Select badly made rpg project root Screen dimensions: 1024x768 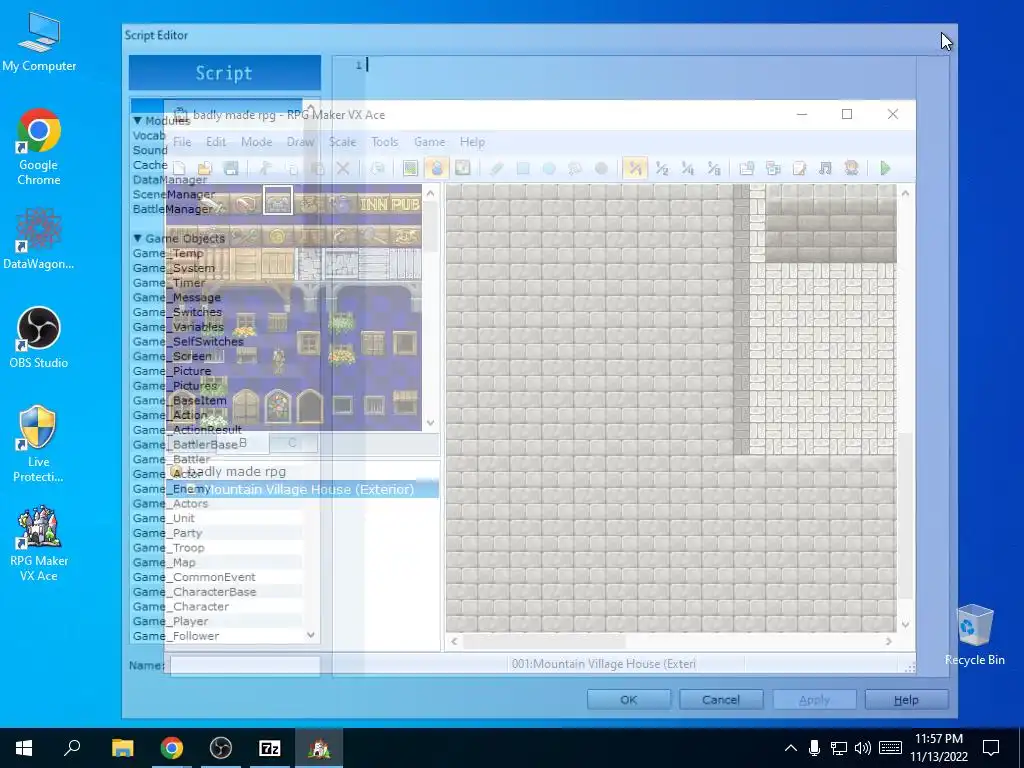tap(237, 472)
